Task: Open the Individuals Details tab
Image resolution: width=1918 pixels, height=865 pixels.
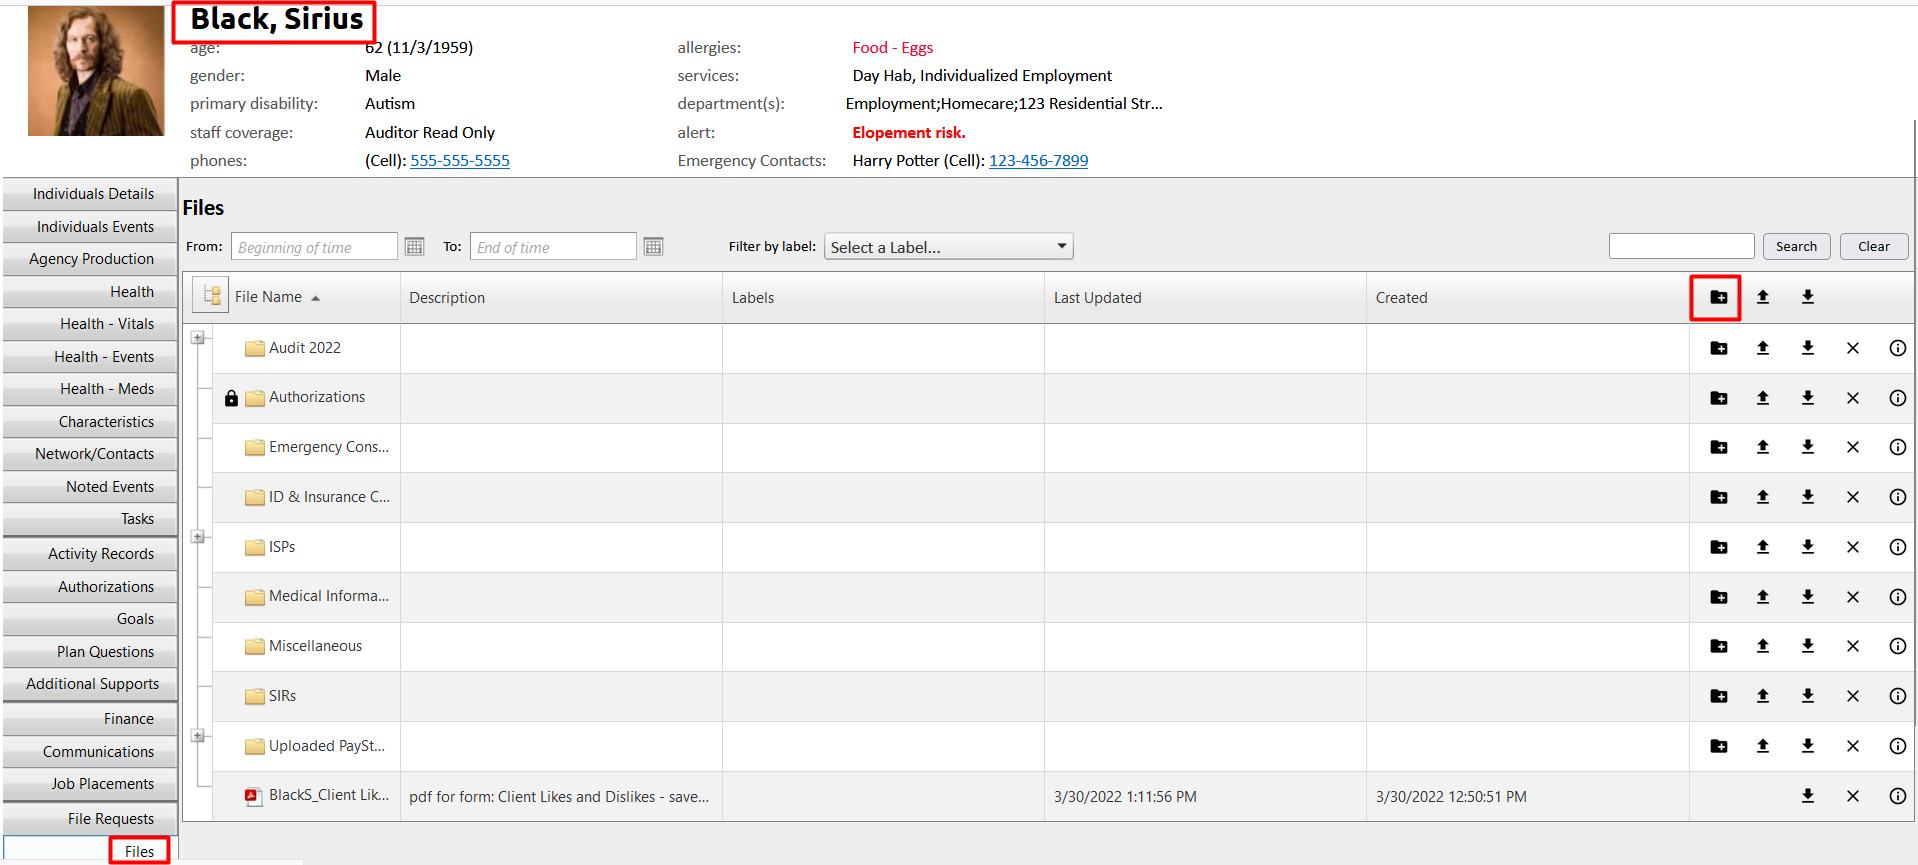Action: click(90, 194)
